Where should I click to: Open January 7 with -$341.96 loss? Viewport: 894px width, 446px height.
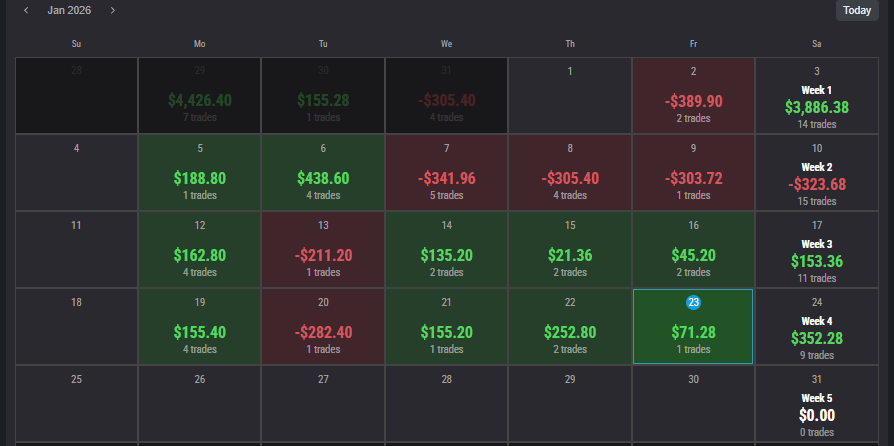pos(447,173)
